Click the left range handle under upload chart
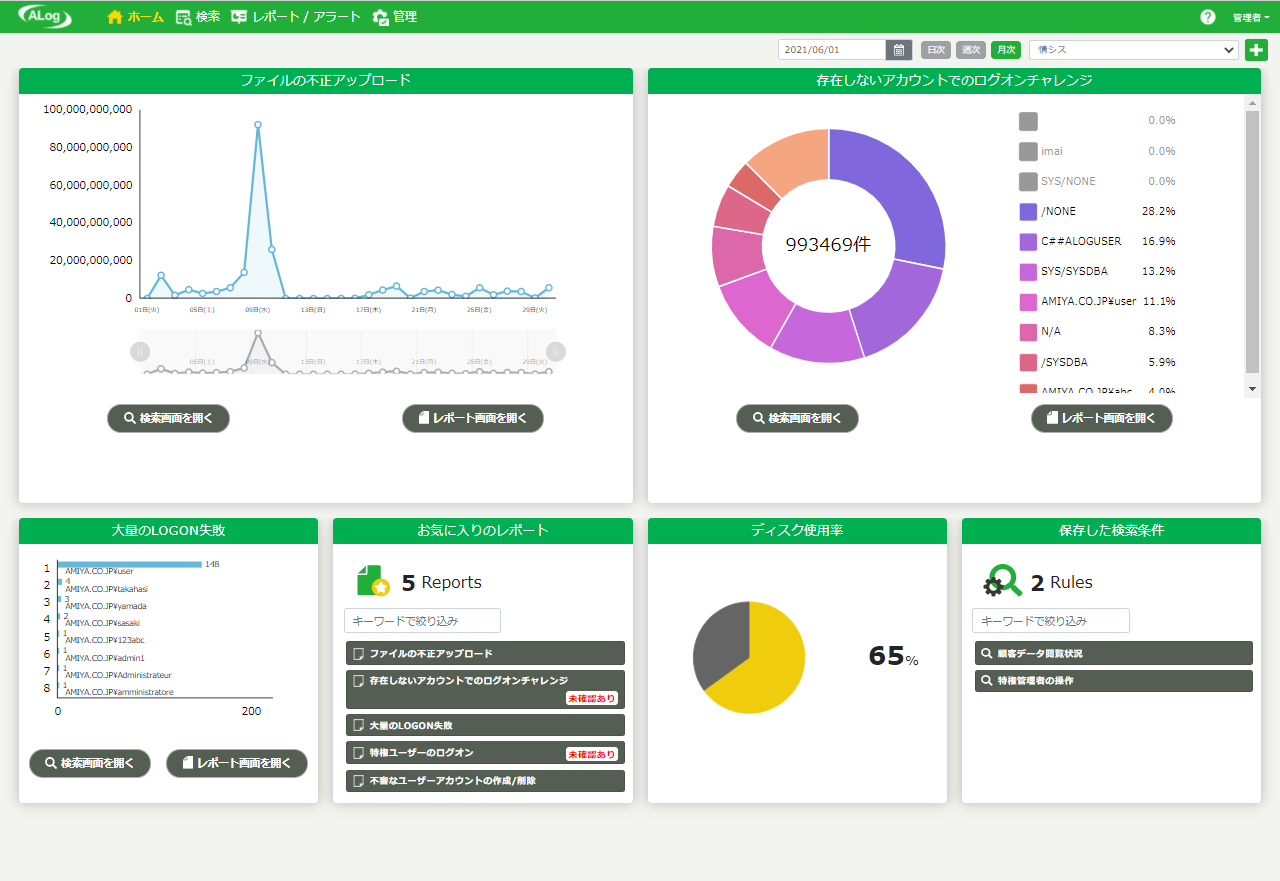This screenshot has width=1280, height=881. [x=140, y=352]
